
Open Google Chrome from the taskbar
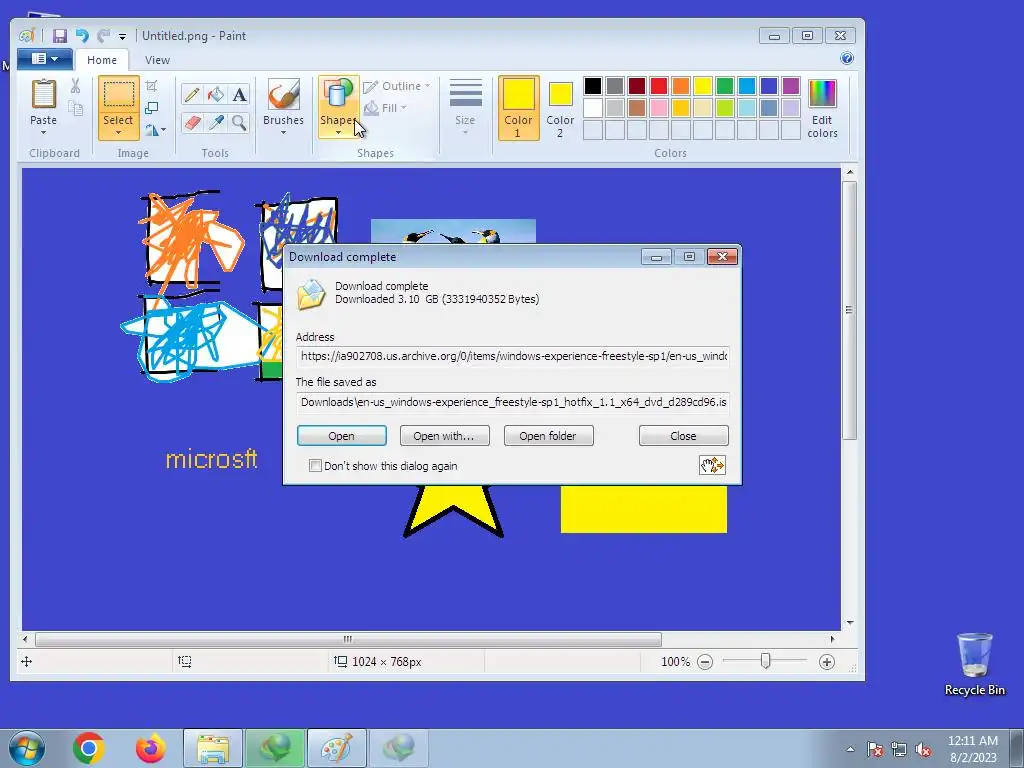[89, 748]
